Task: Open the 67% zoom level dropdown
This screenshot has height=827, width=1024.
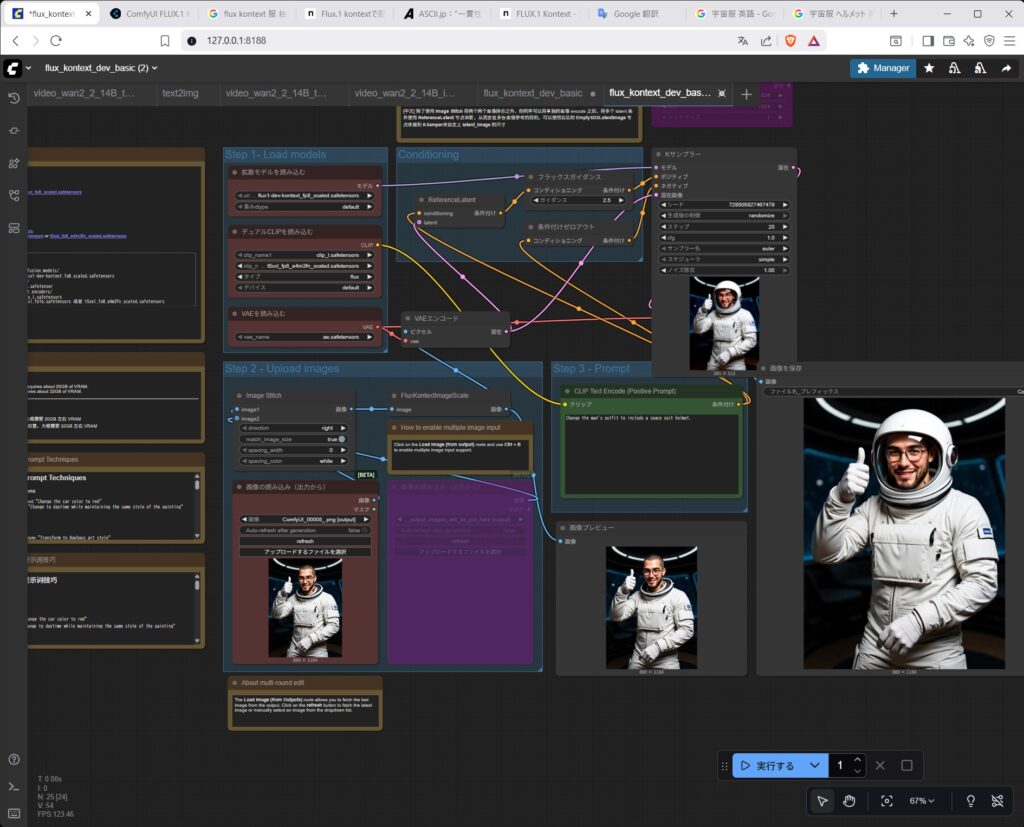Action: pyautogui.click(x=922, y=801)
